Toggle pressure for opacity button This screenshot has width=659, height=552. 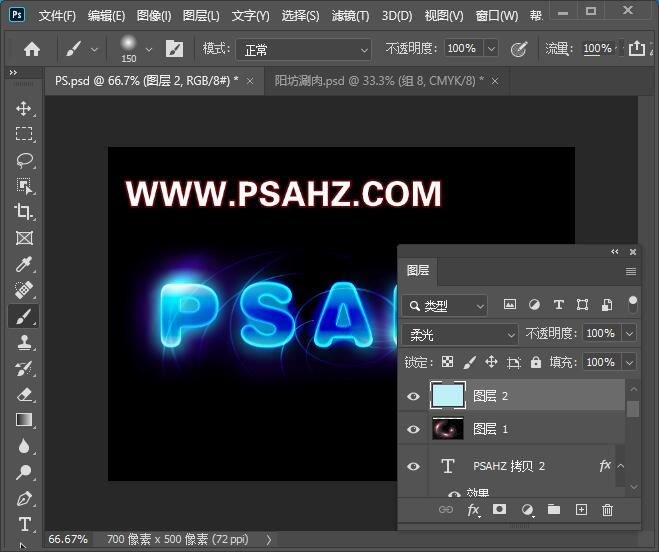click(519, 49)
